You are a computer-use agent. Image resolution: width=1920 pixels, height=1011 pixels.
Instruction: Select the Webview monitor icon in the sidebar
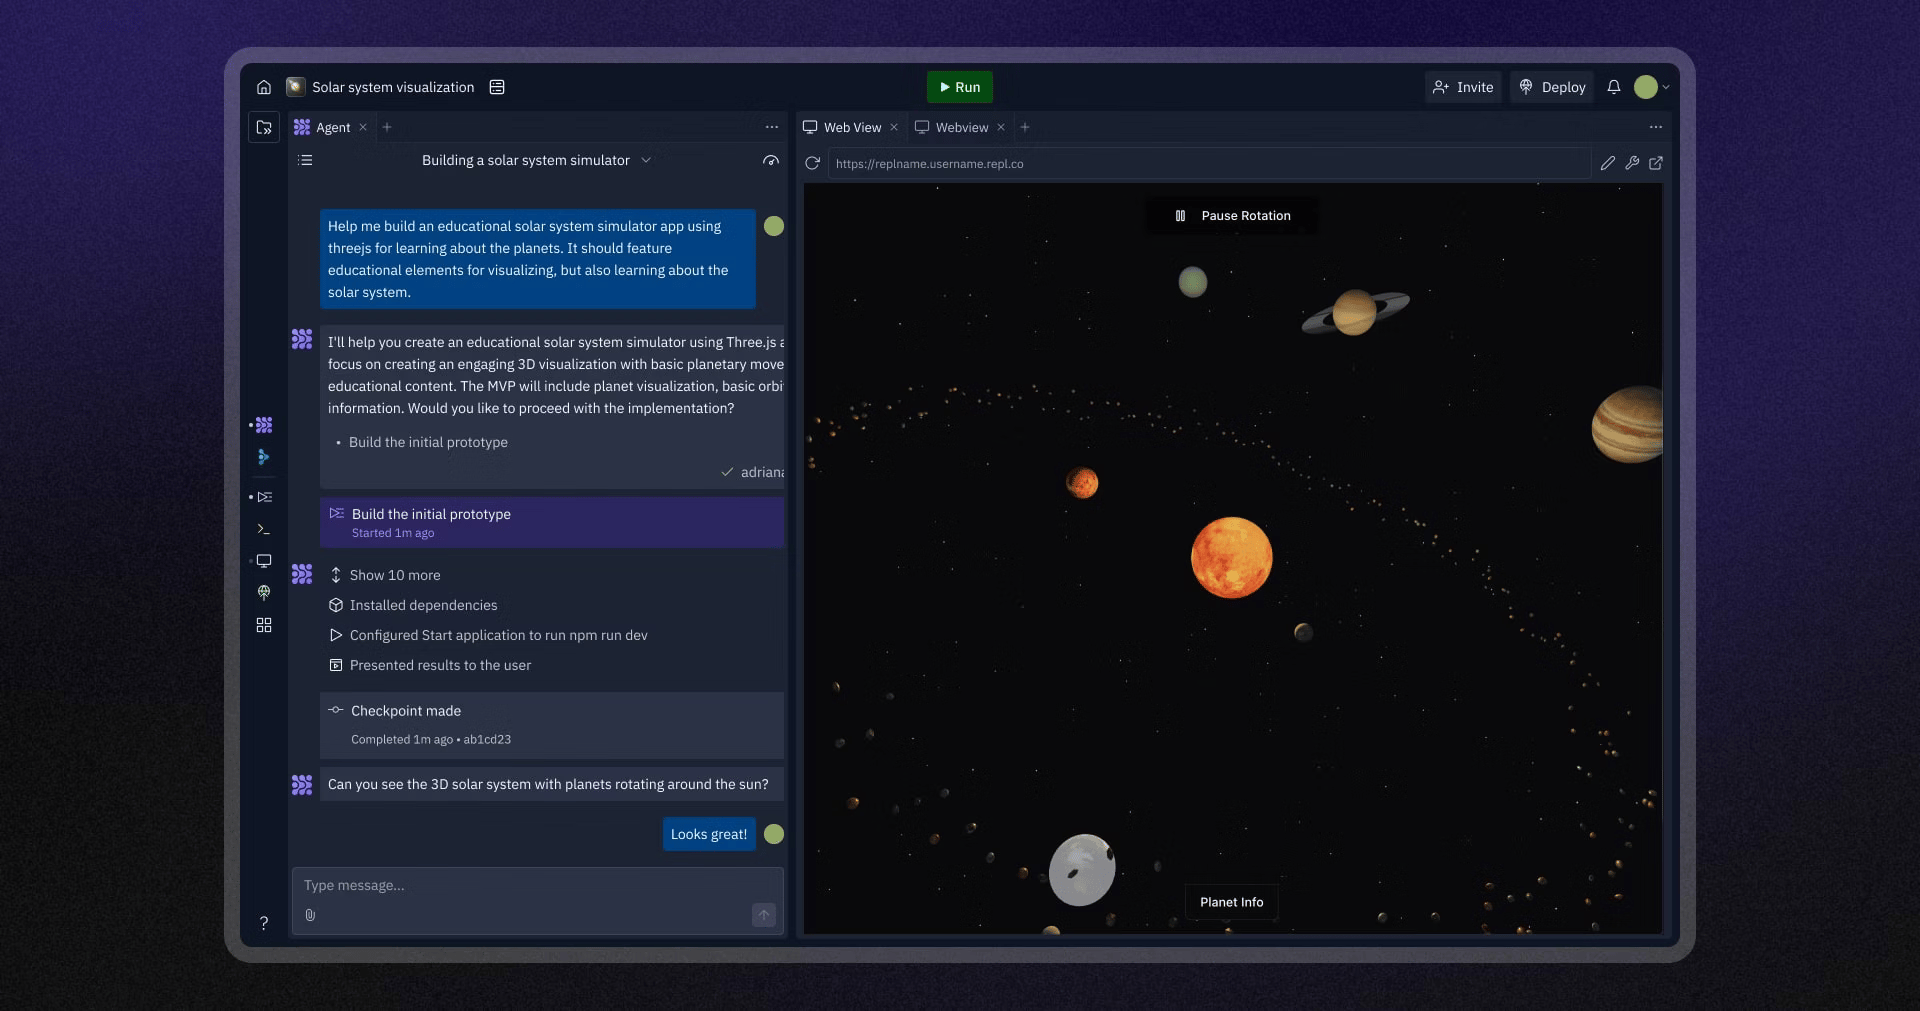click(x=264, y=561)
